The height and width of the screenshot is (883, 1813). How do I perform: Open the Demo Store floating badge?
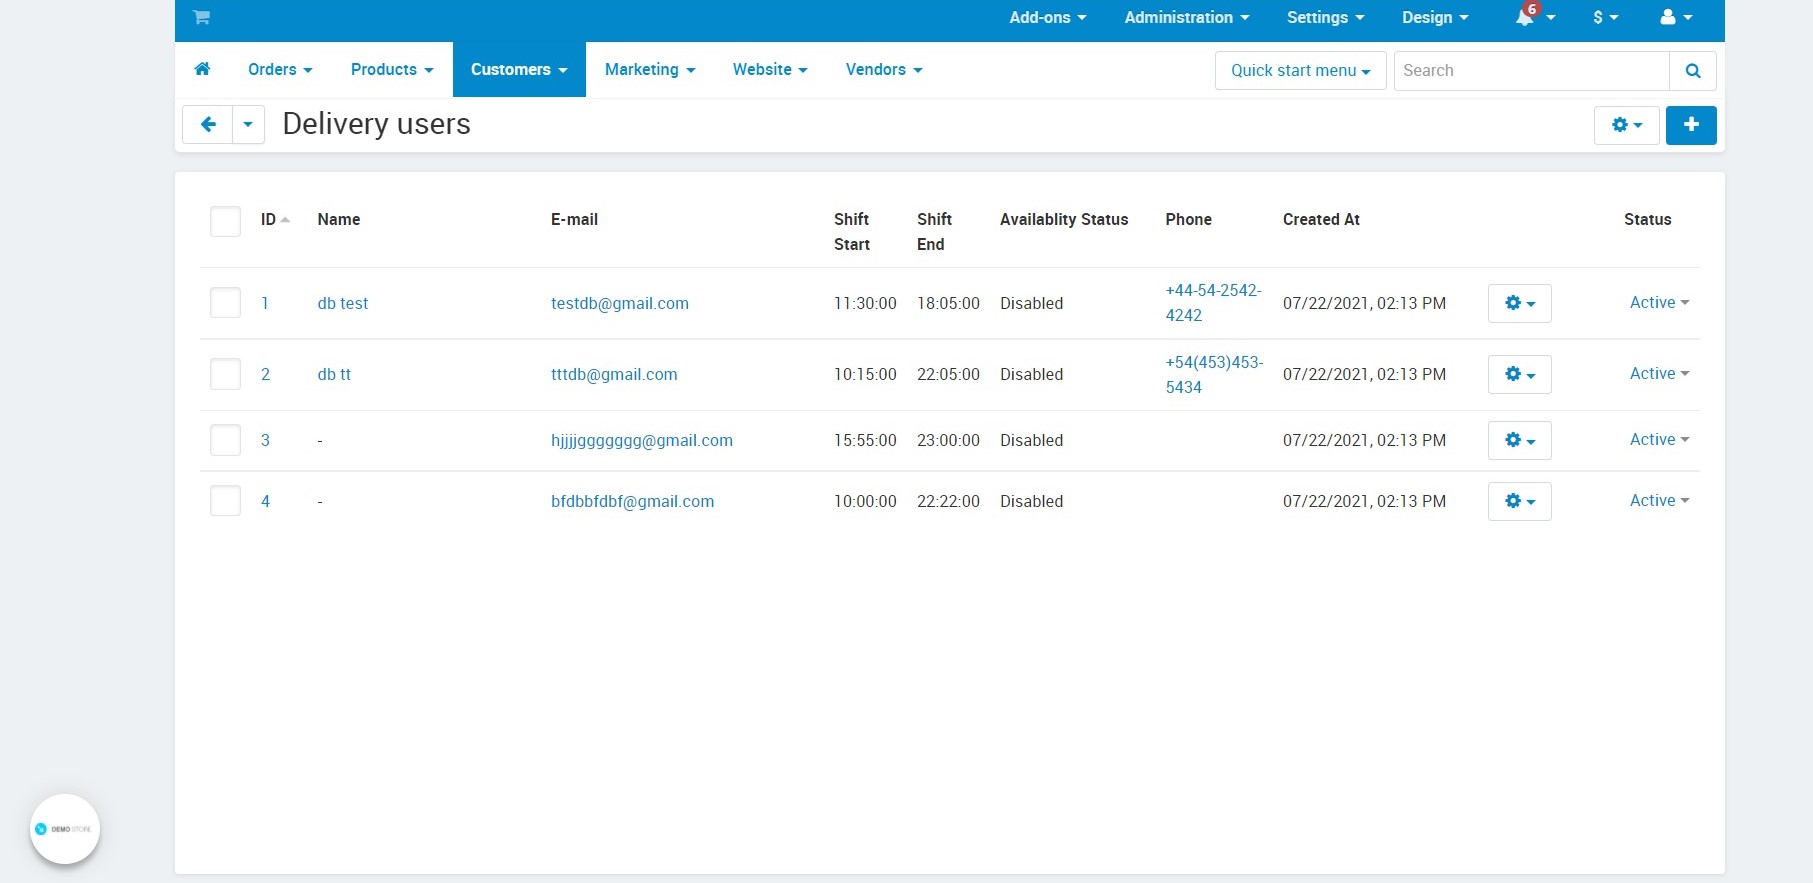(x=65, y=829)
